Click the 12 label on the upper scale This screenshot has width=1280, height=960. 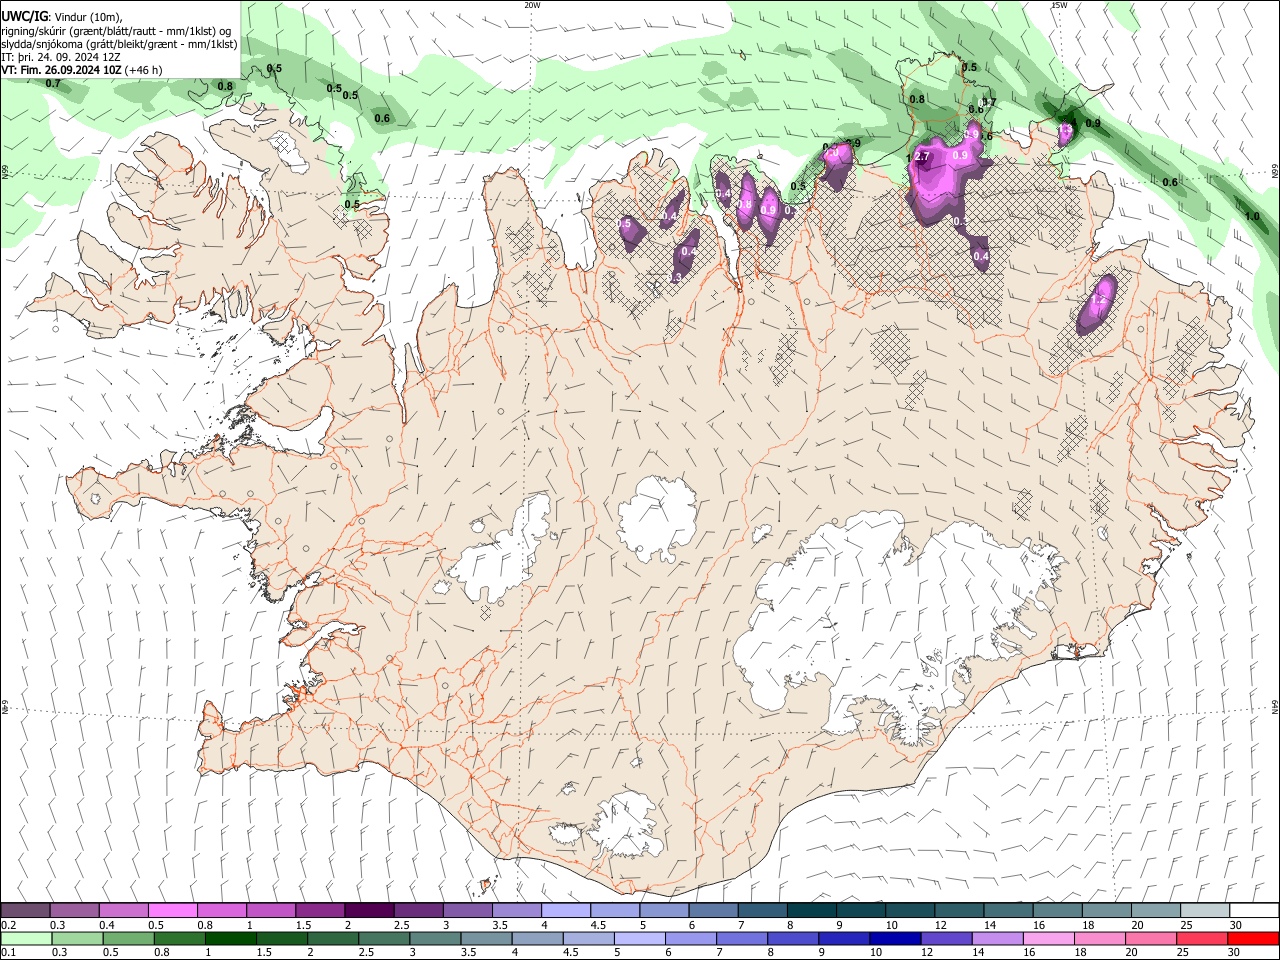[x=940, y=925]
